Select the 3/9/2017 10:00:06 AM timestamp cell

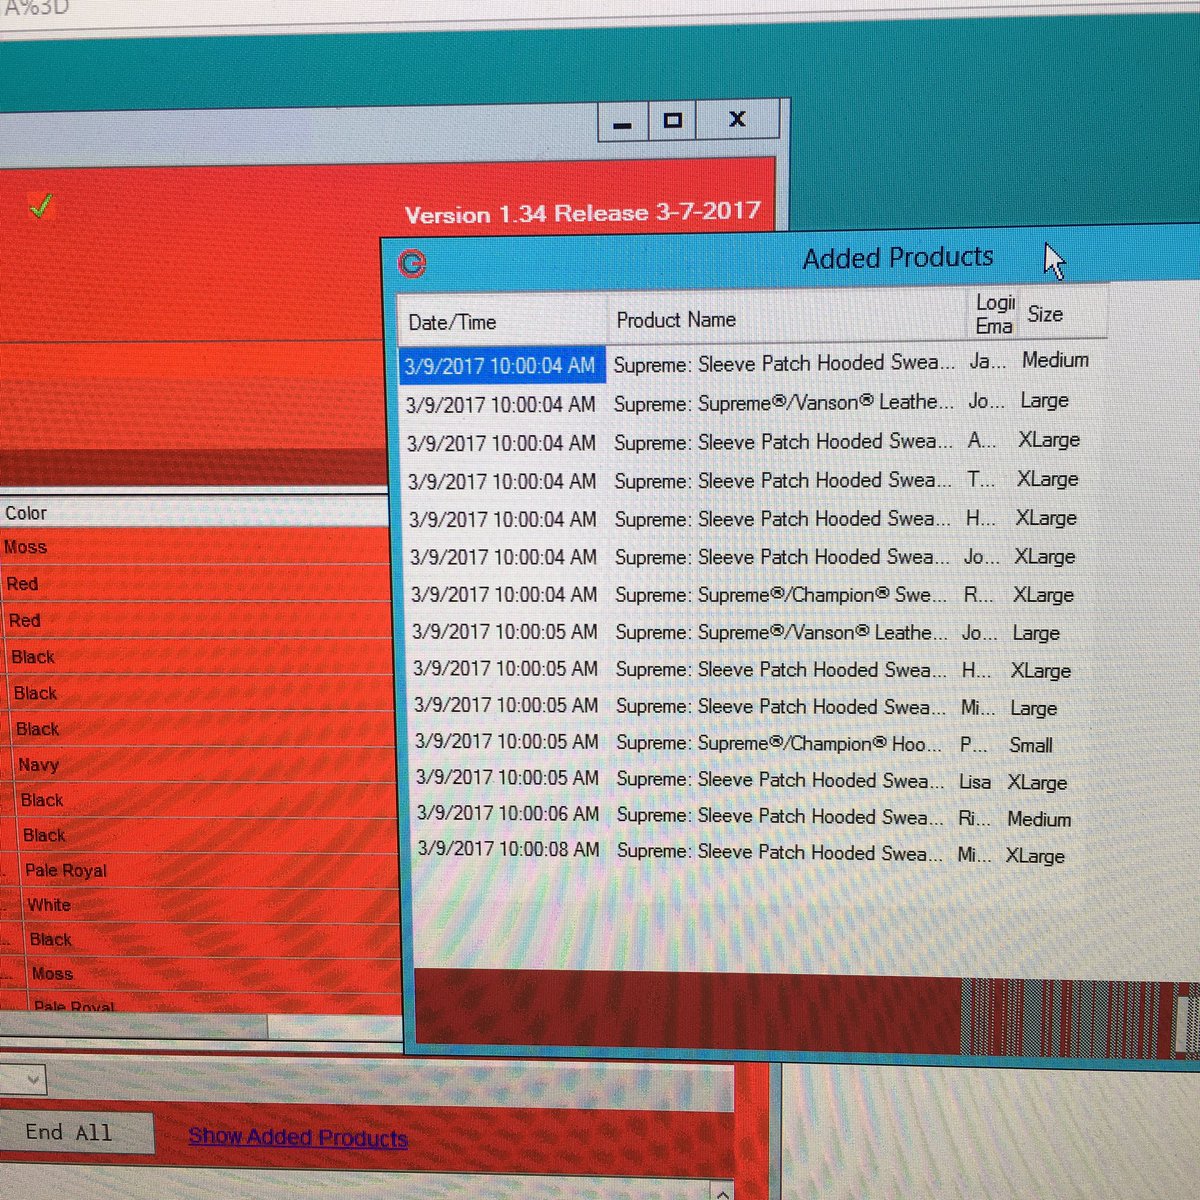coord(508,814)
